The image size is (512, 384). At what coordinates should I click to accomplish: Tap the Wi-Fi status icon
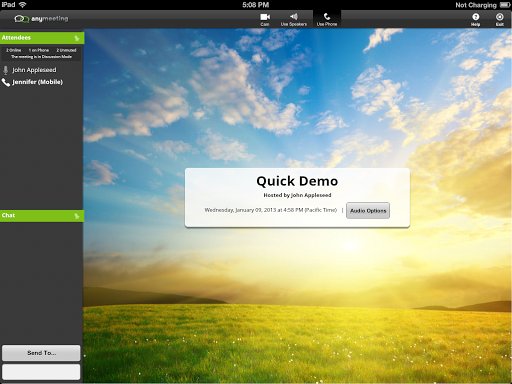click(23, 5)
